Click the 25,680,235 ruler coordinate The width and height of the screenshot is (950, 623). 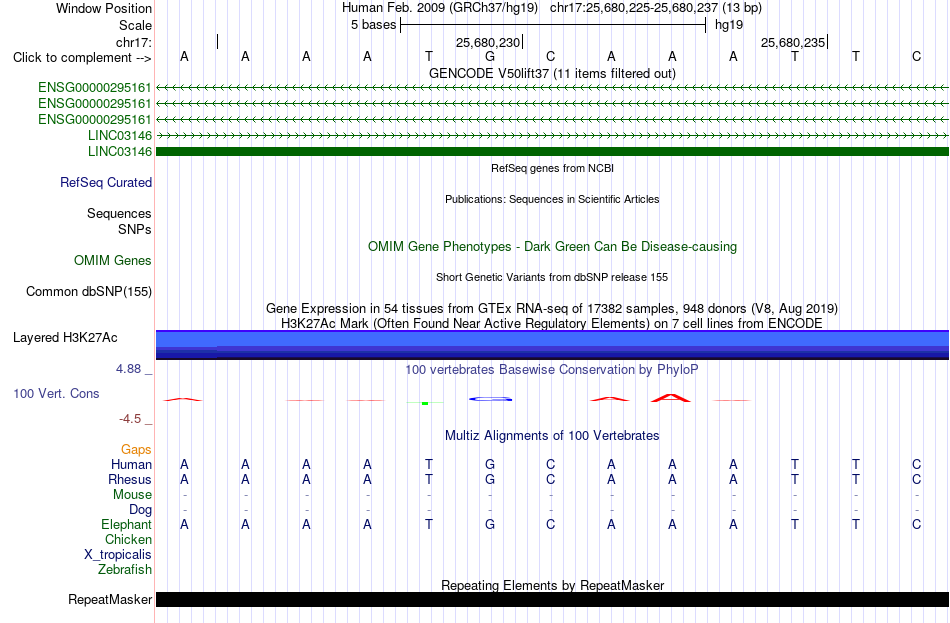tap(792, 42)
